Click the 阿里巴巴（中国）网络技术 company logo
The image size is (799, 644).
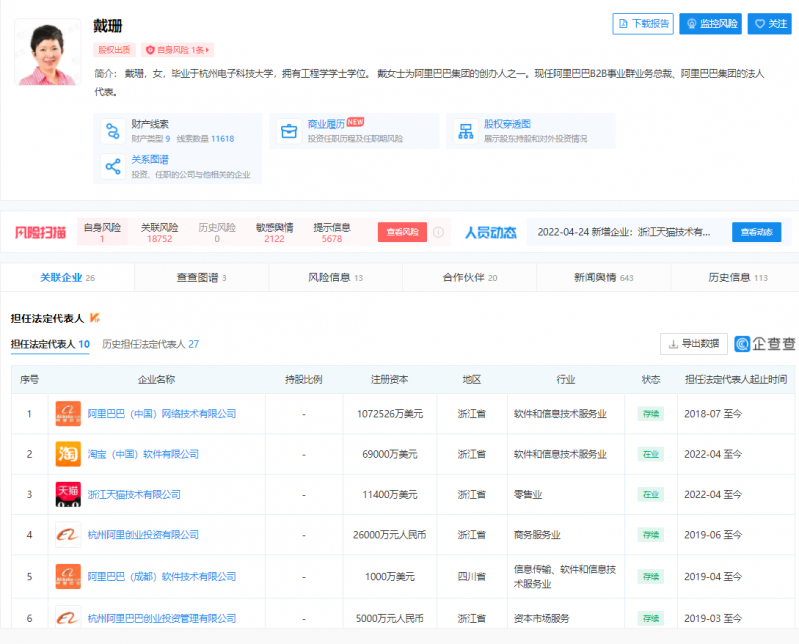point(68,414)
